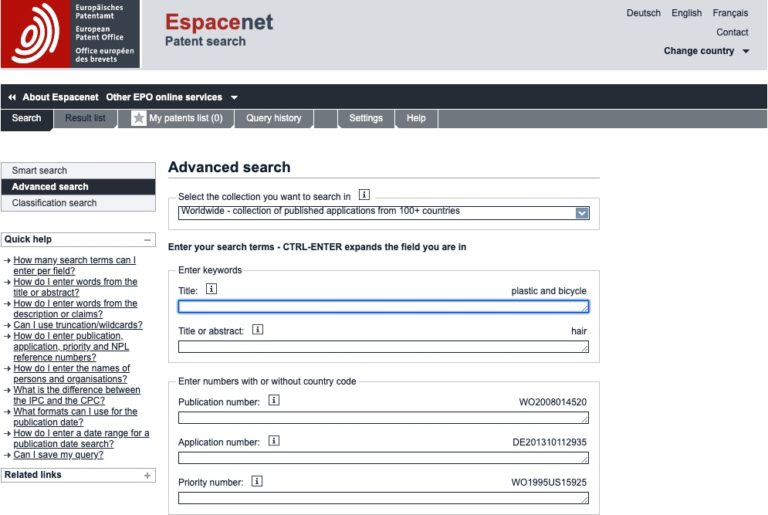Show info for Priority number field
Screen dimensions: 768x515
coord(257,481)
